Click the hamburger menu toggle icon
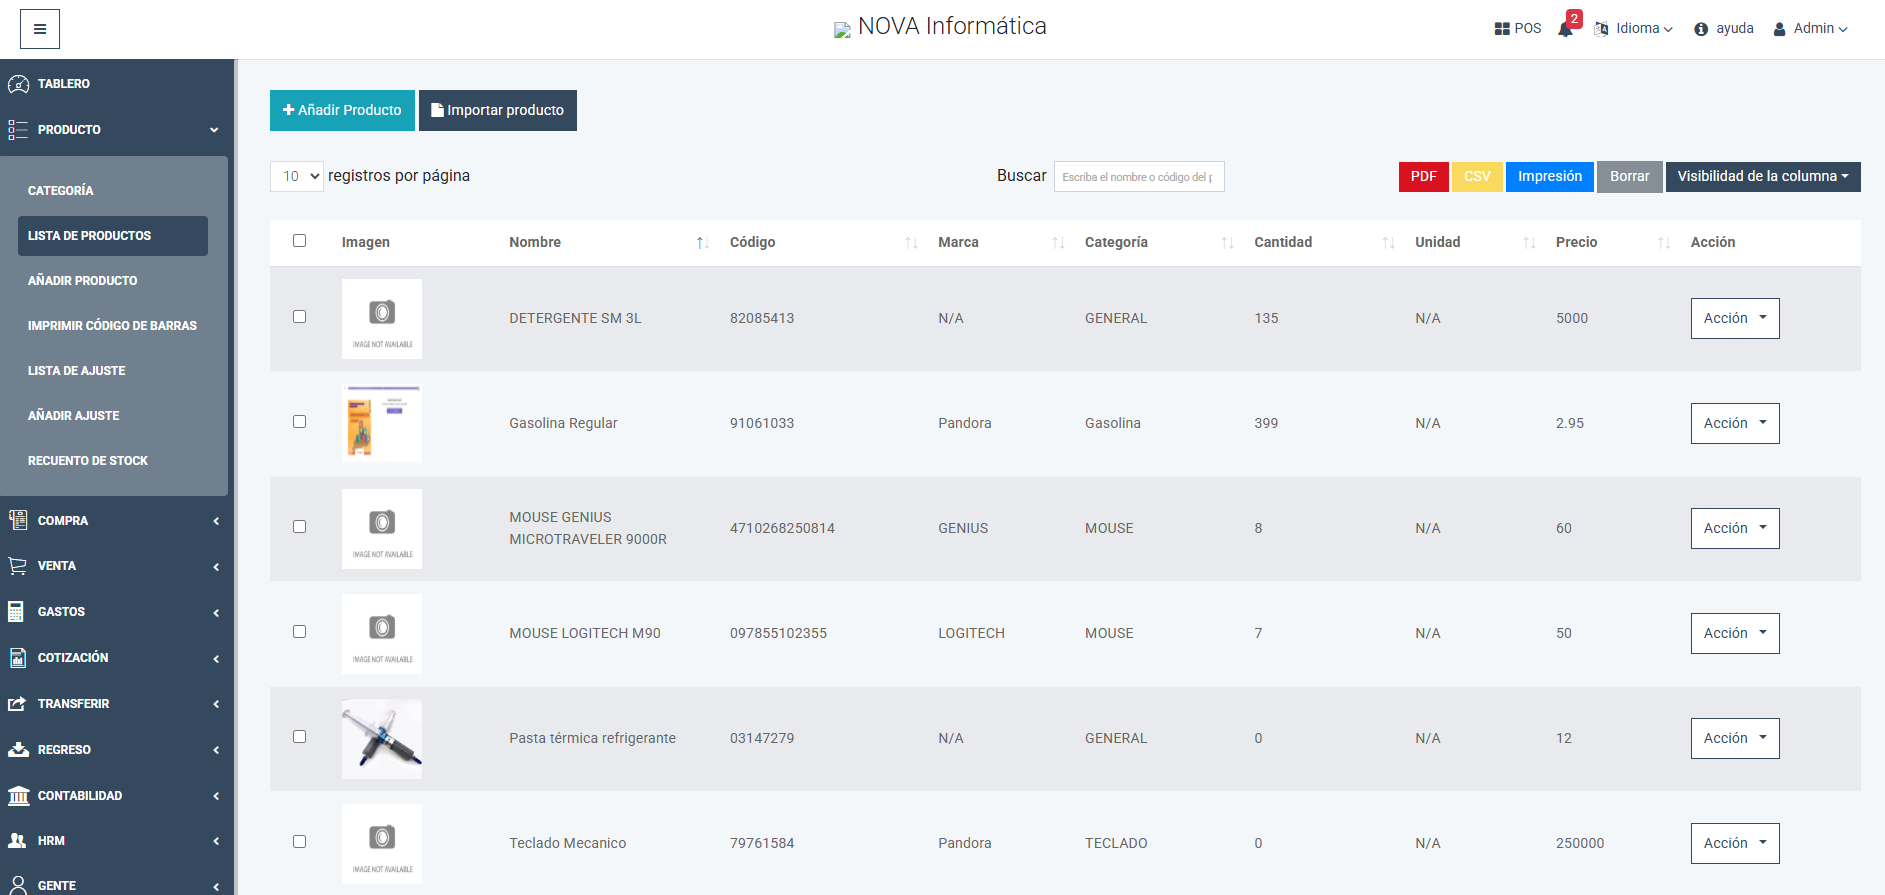1885x895 pixels. coord(40,29)
